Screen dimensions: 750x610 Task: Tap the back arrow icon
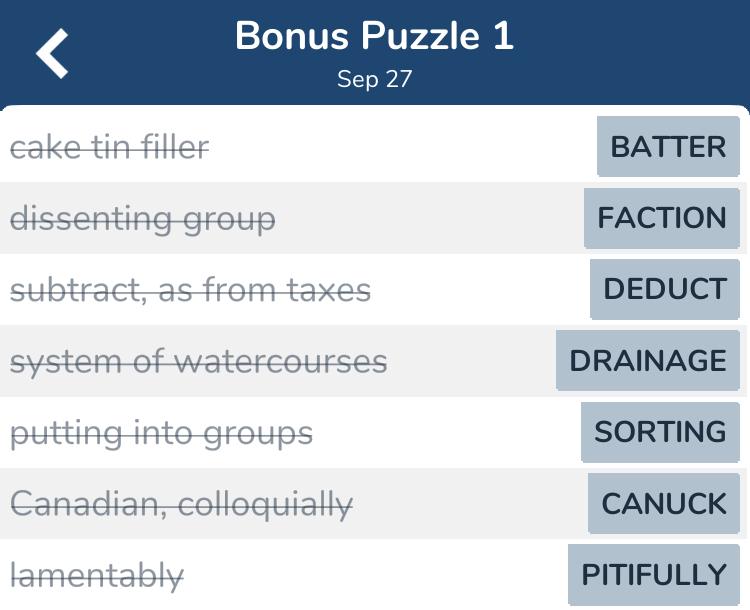[53, 53]
